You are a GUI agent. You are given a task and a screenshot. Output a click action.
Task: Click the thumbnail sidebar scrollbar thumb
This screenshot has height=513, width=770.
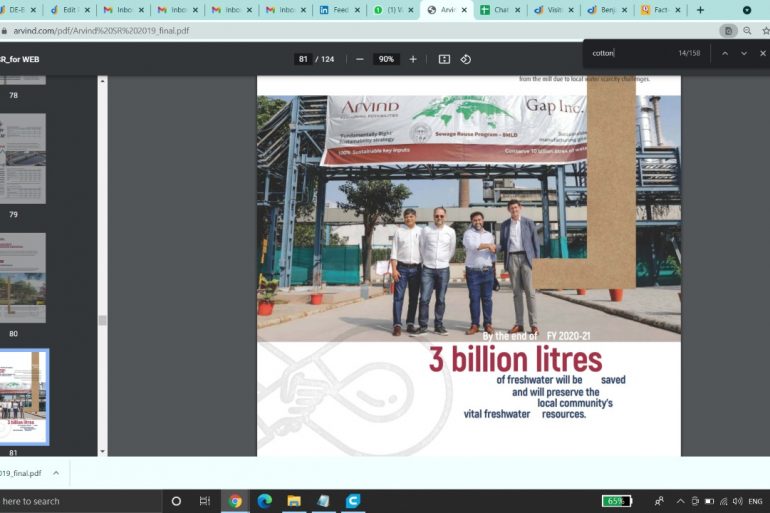coord(102,320)
